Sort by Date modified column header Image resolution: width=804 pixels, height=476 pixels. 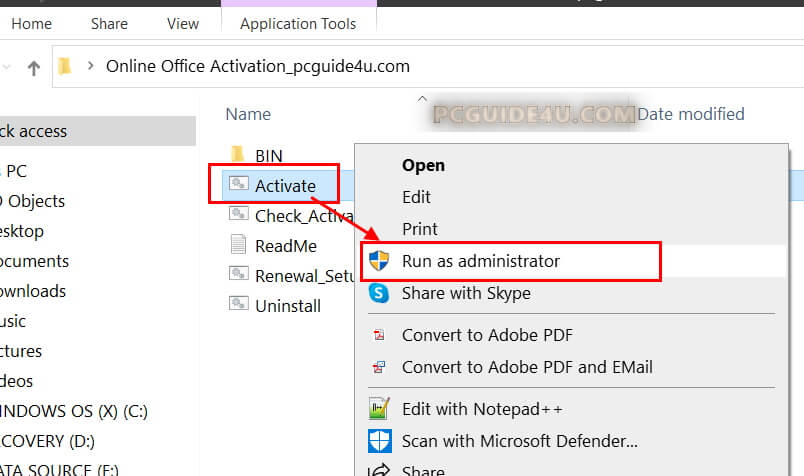click(690, 114)
